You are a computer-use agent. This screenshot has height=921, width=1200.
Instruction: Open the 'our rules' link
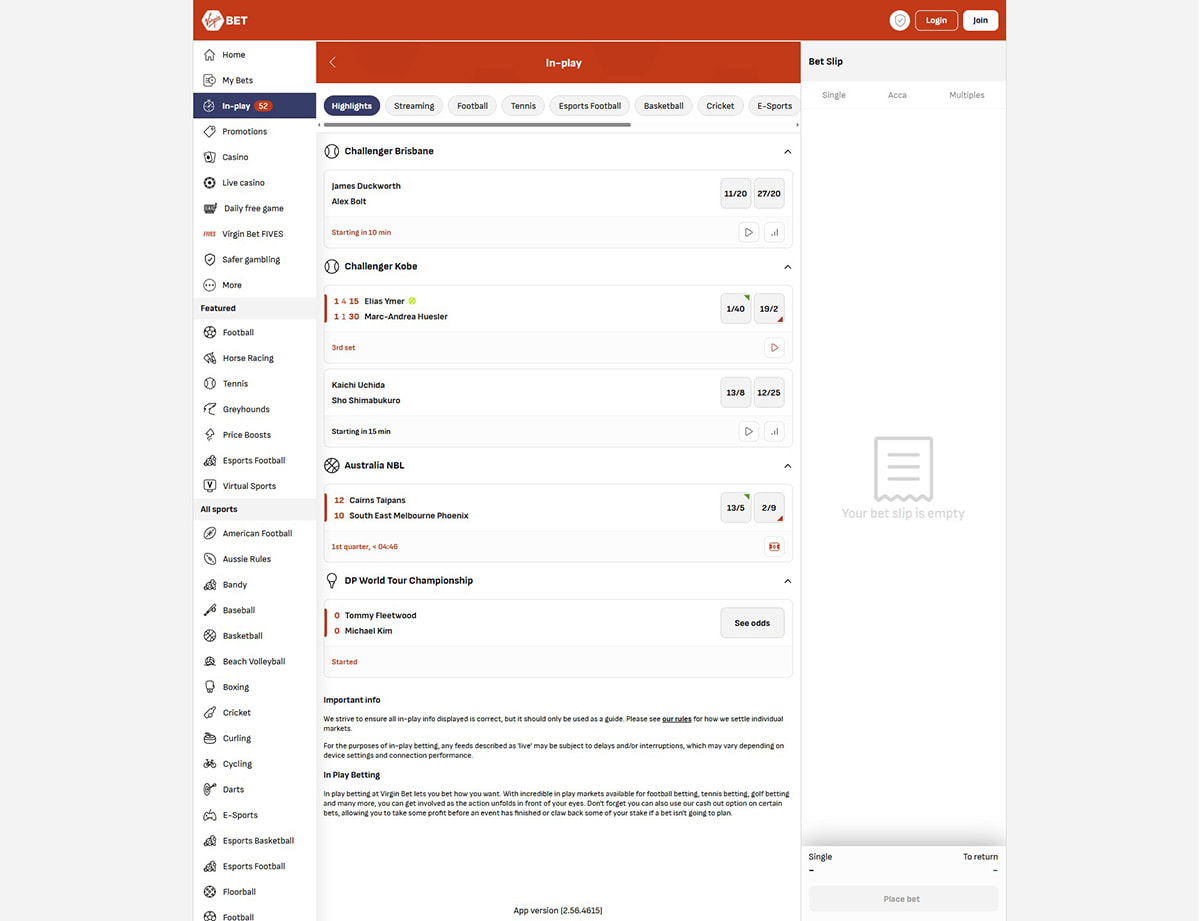pos(676,719)
